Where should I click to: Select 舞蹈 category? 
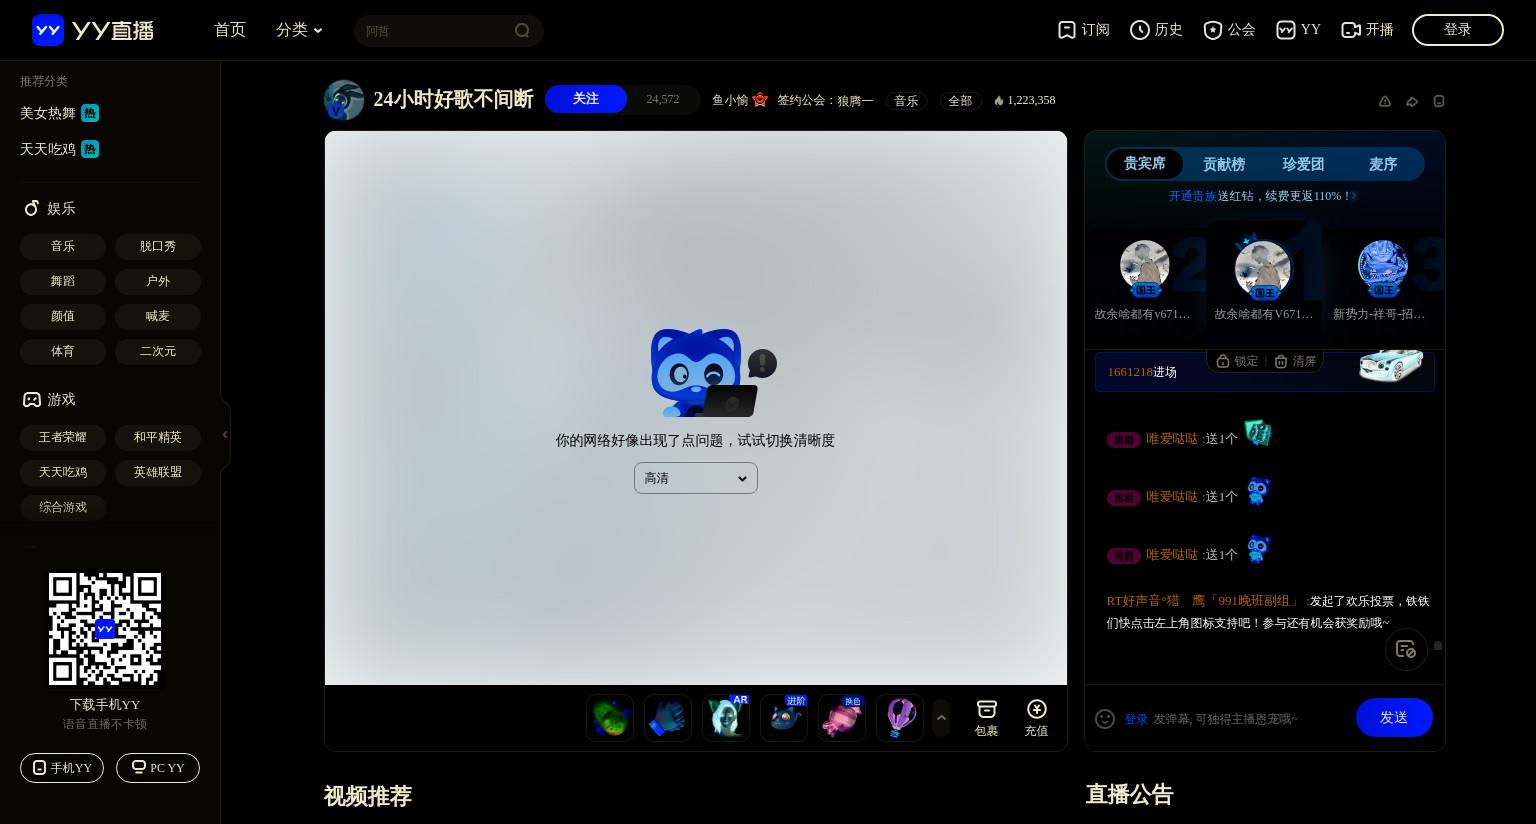(x=63, y=281)
